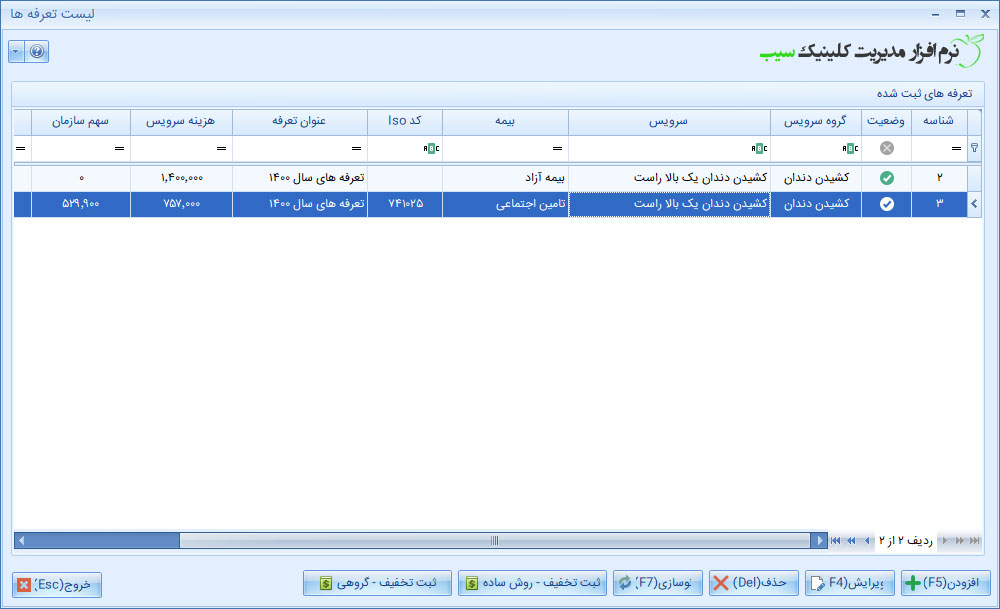Click the green plus Add (F5) icon
The height and width of the screenshot is (609, 1000).
(x=912, y=583)
